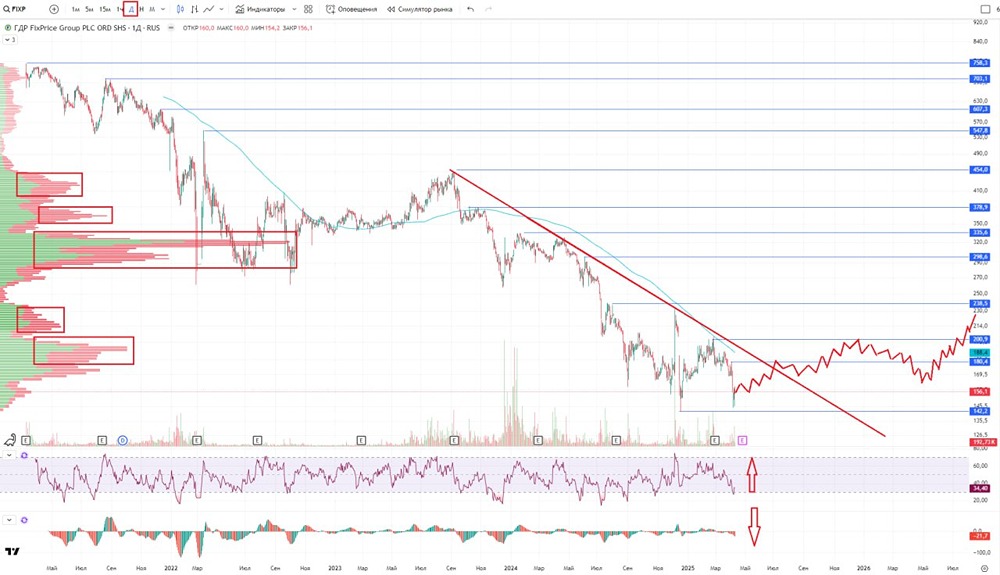Select the weekly Н timeframe

[142, 10]
